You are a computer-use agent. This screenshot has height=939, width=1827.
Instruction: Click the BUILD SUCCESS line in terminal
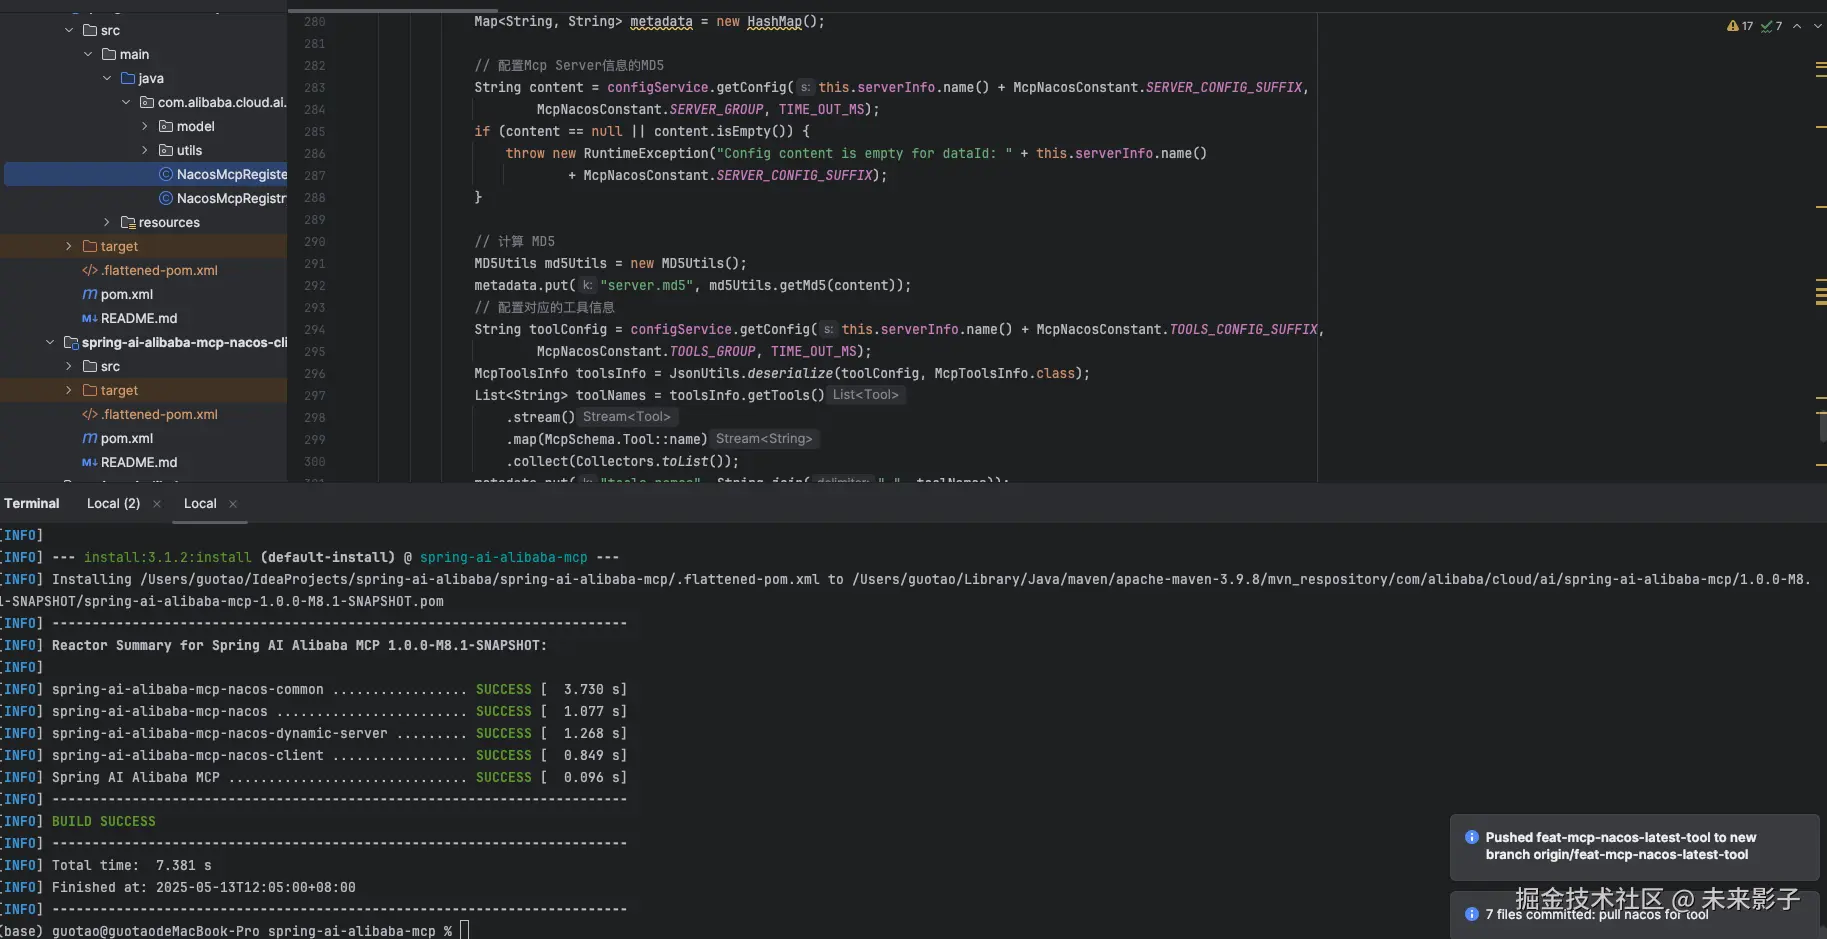tap(104, 821)
